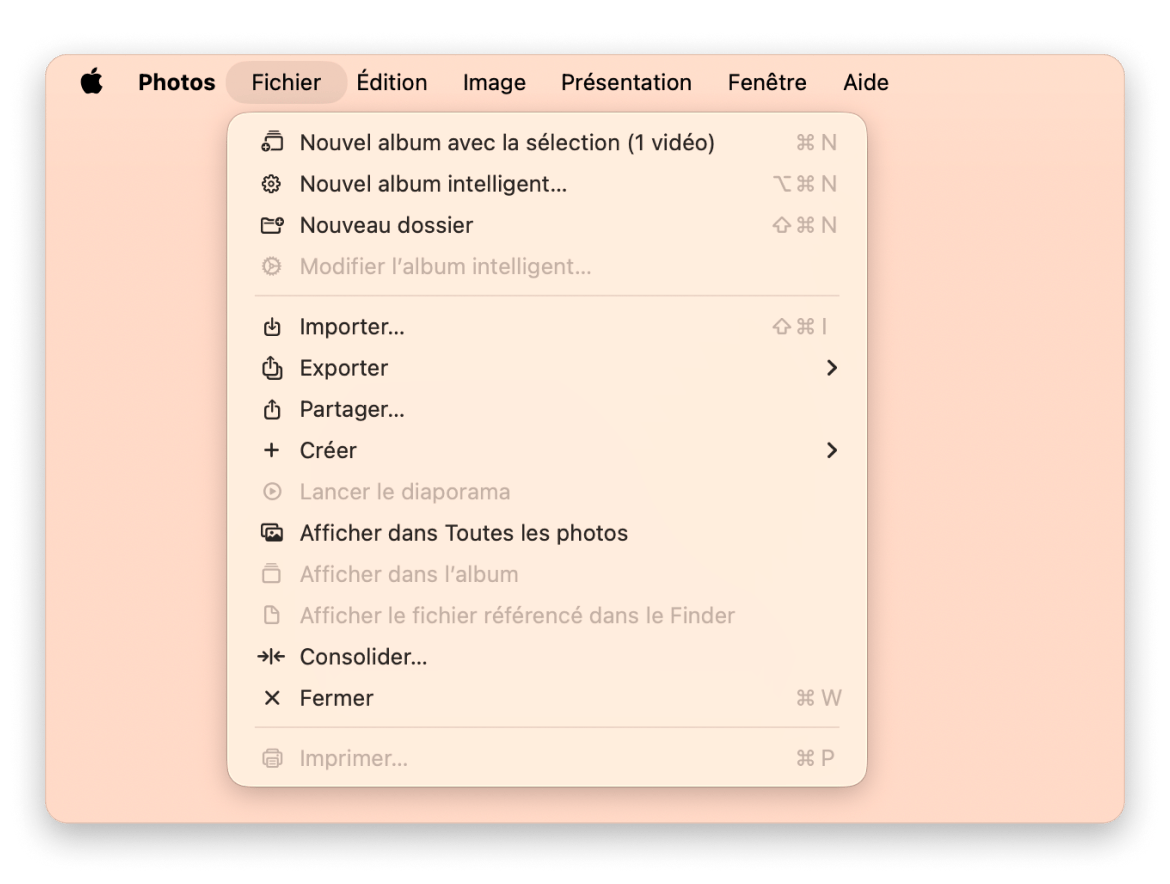Click the new folder icon
Image resolution: width=1170 pixels, height=884 pixels.
click(272, 225)
